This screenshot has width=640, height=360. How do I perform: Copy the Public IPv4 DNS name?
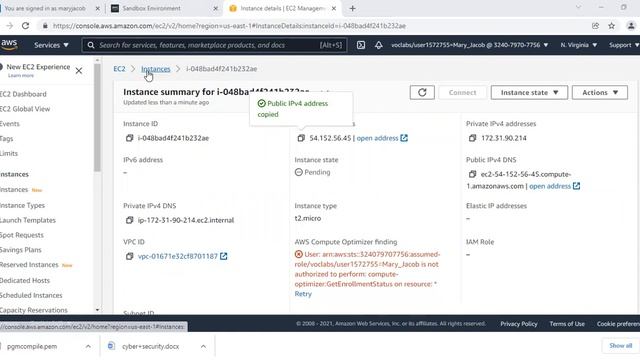click(472, 174)
